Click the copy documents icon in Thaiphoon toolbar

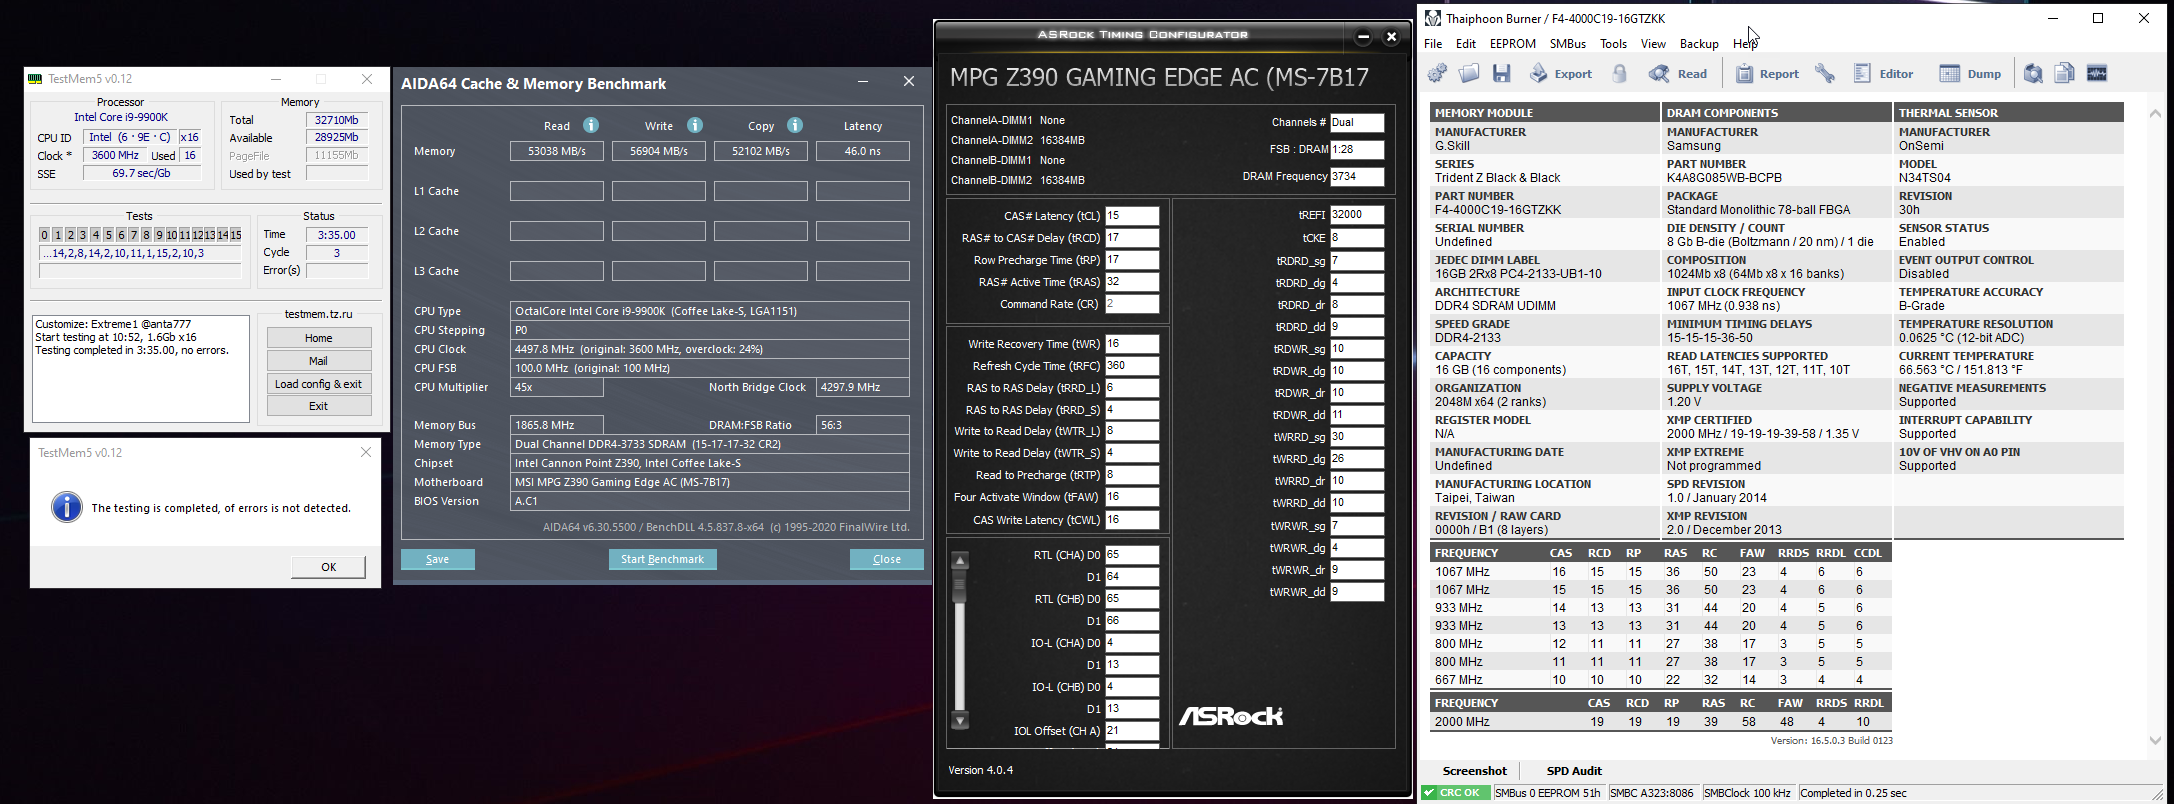click(2065, 73)
